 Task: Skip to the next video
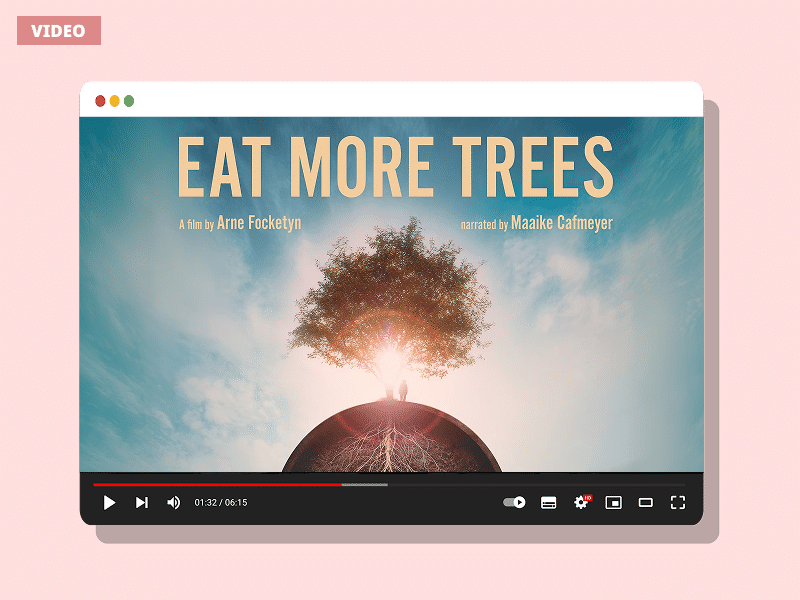(142, 503)
